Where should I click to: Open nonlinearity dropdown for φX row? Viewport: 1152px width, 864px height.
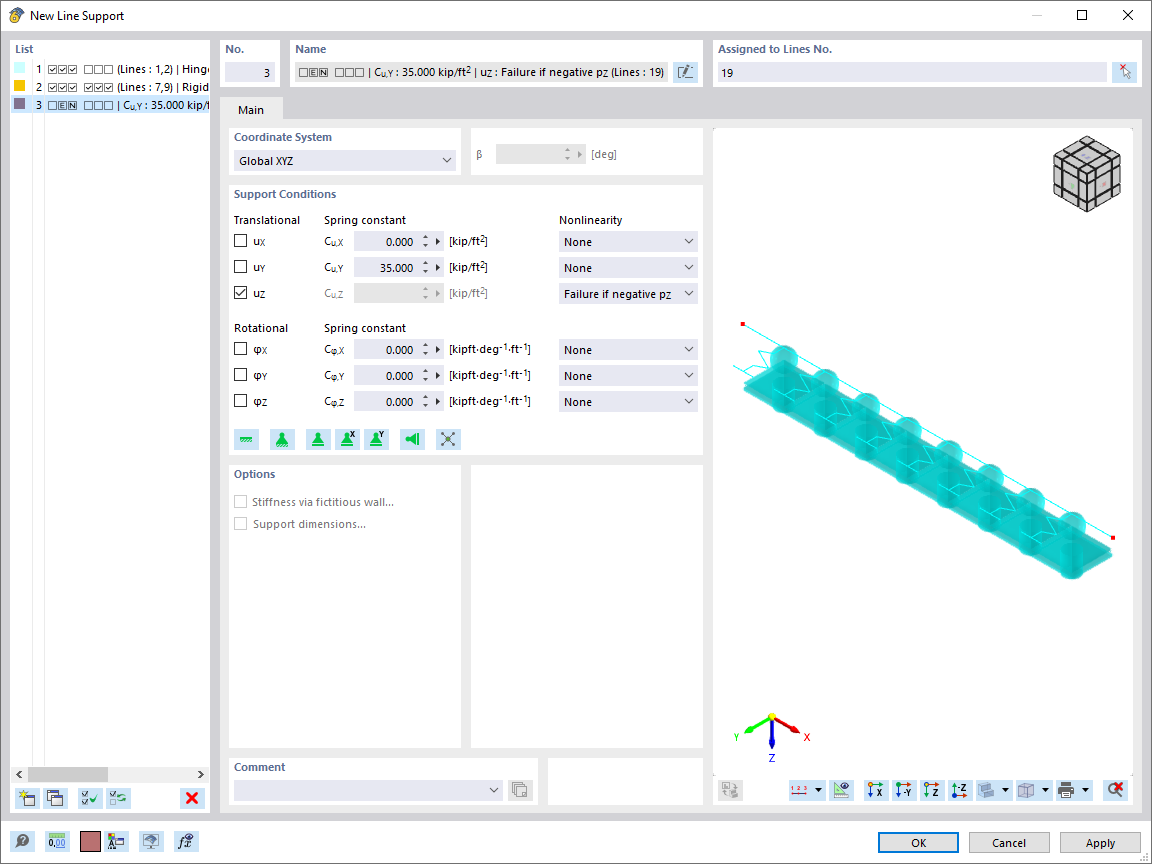pos(628,350)
